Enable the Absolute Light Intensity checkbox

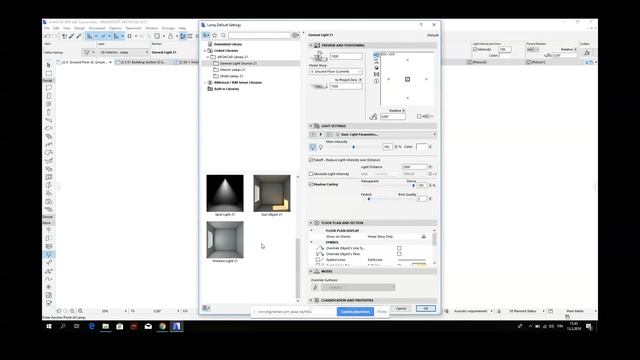(311, 174)
